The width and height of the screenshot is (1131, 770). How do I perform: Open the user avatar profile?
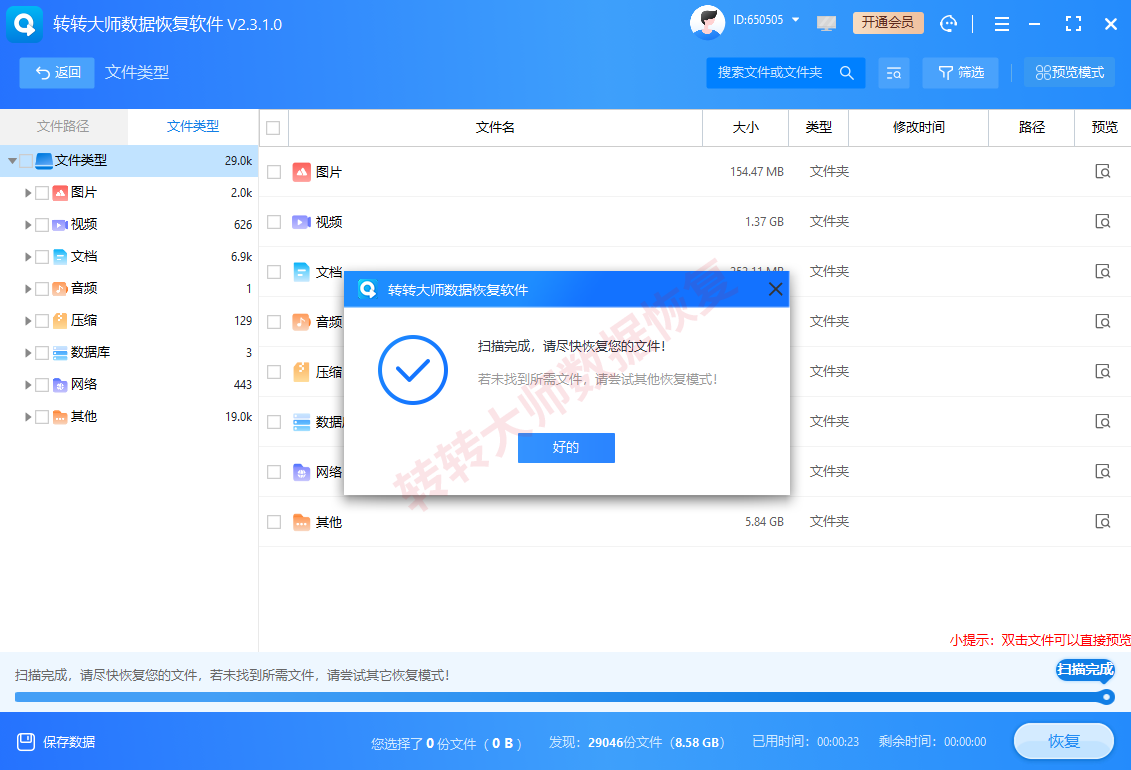click(x=707, y=22)
